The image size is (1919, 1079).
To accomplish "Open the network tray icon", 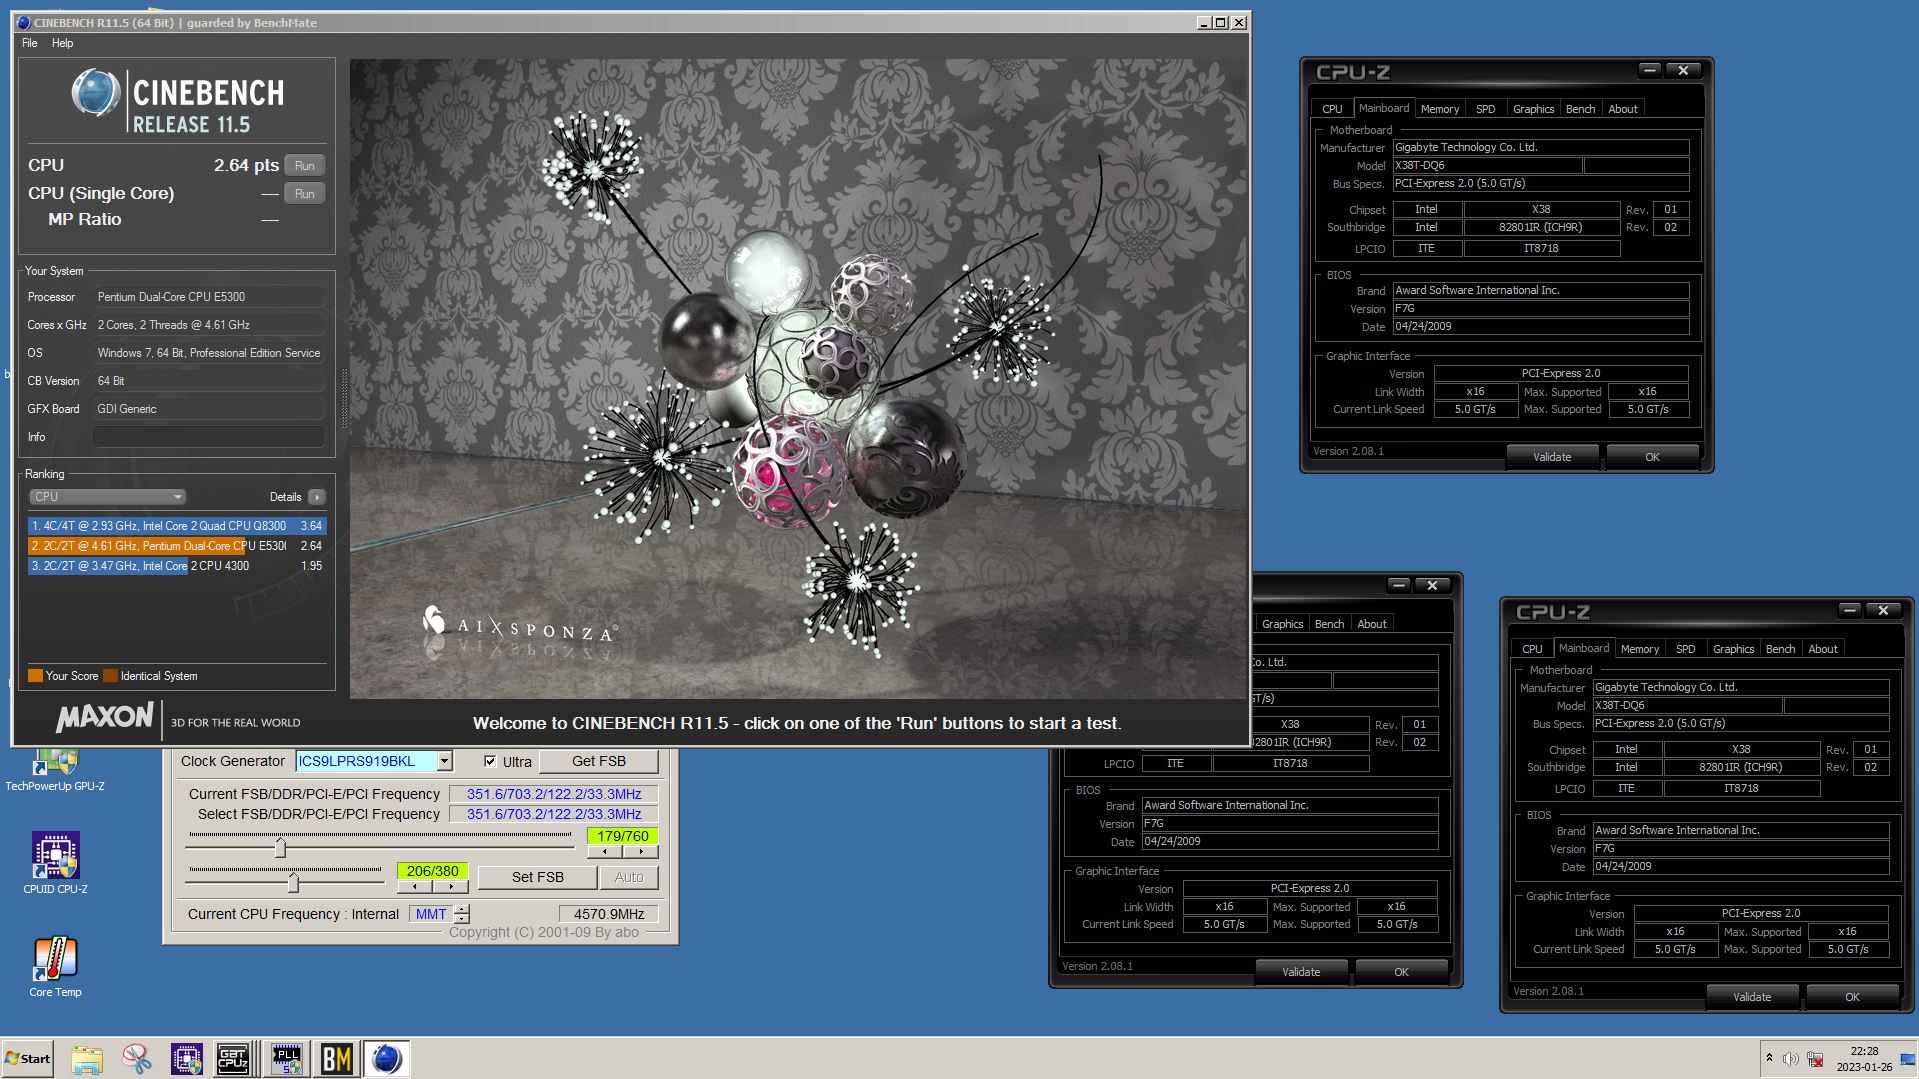I will pyautogui.click(x=1815, y=1059).
